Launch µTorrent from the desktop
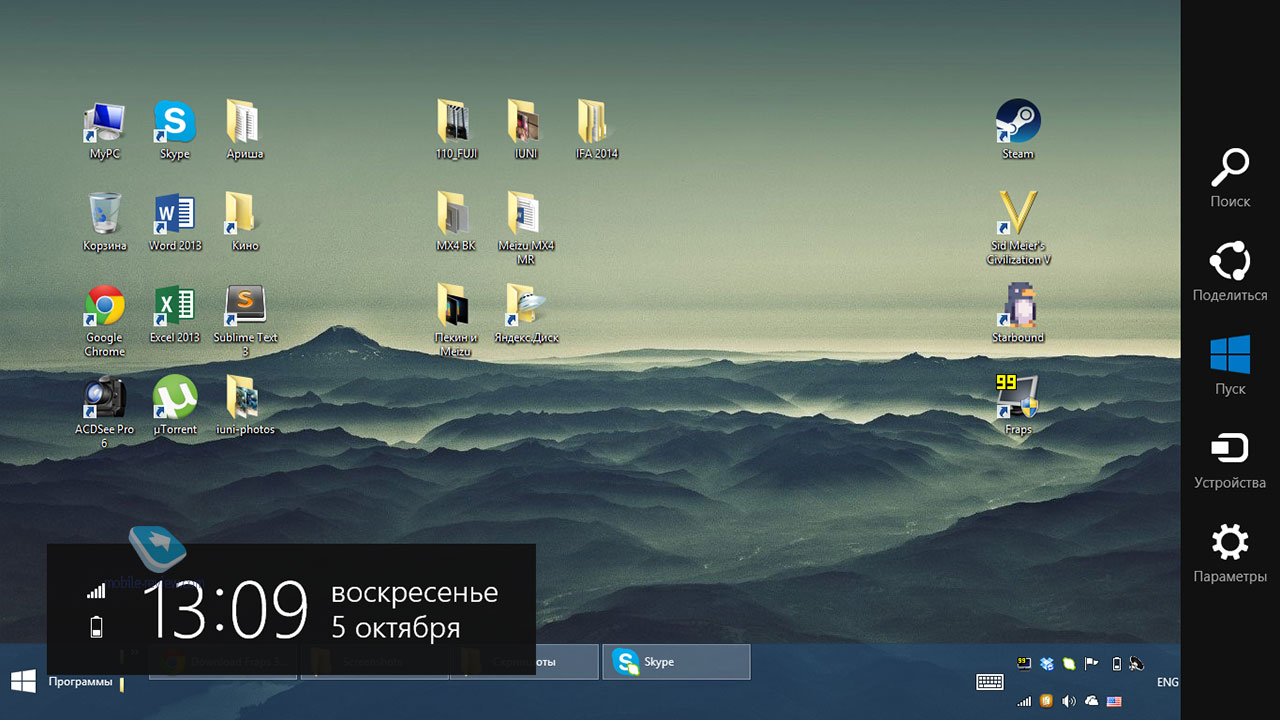The width and height of the screenshot is (1280, 720). [175, 406]
